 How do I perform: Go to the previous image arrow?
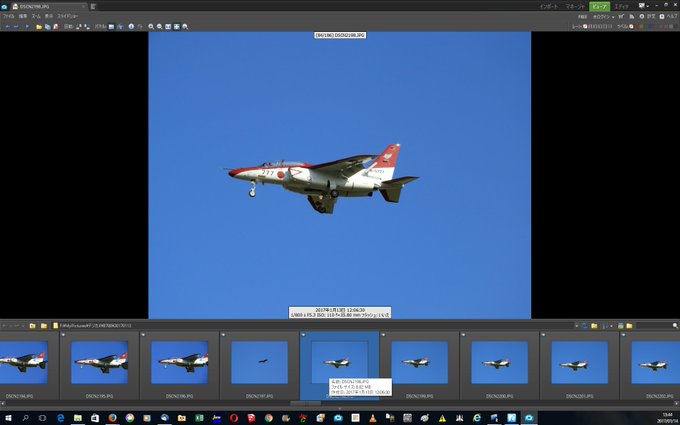[7, 27]
